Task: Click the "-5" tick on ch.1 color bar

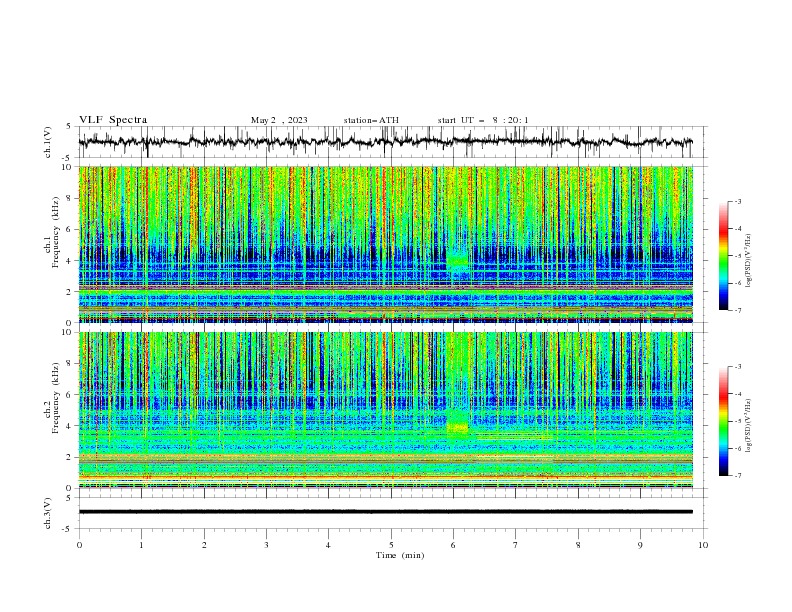Action: tap(737, 256)
